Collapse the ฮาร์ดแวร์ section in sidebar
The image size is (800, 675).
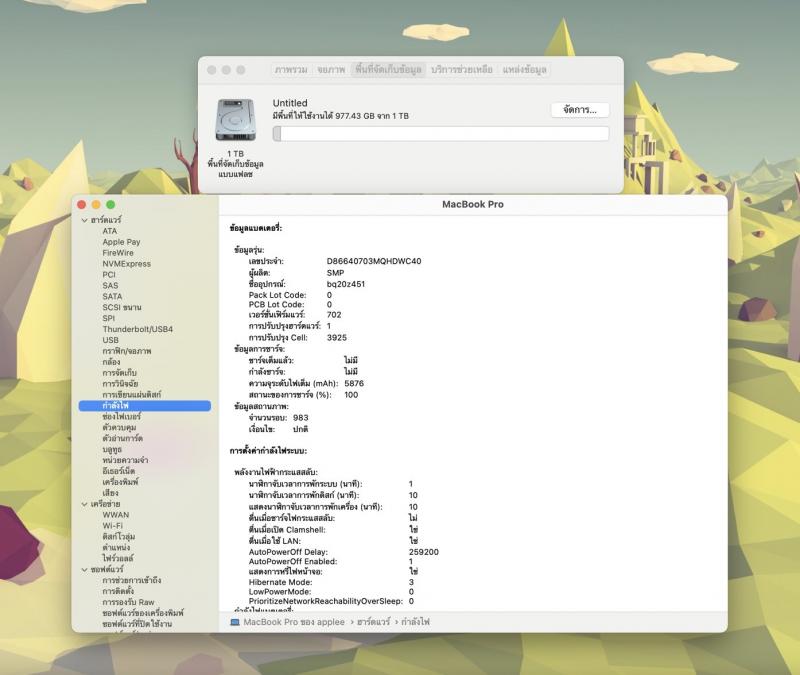click(x=84, y=220)
